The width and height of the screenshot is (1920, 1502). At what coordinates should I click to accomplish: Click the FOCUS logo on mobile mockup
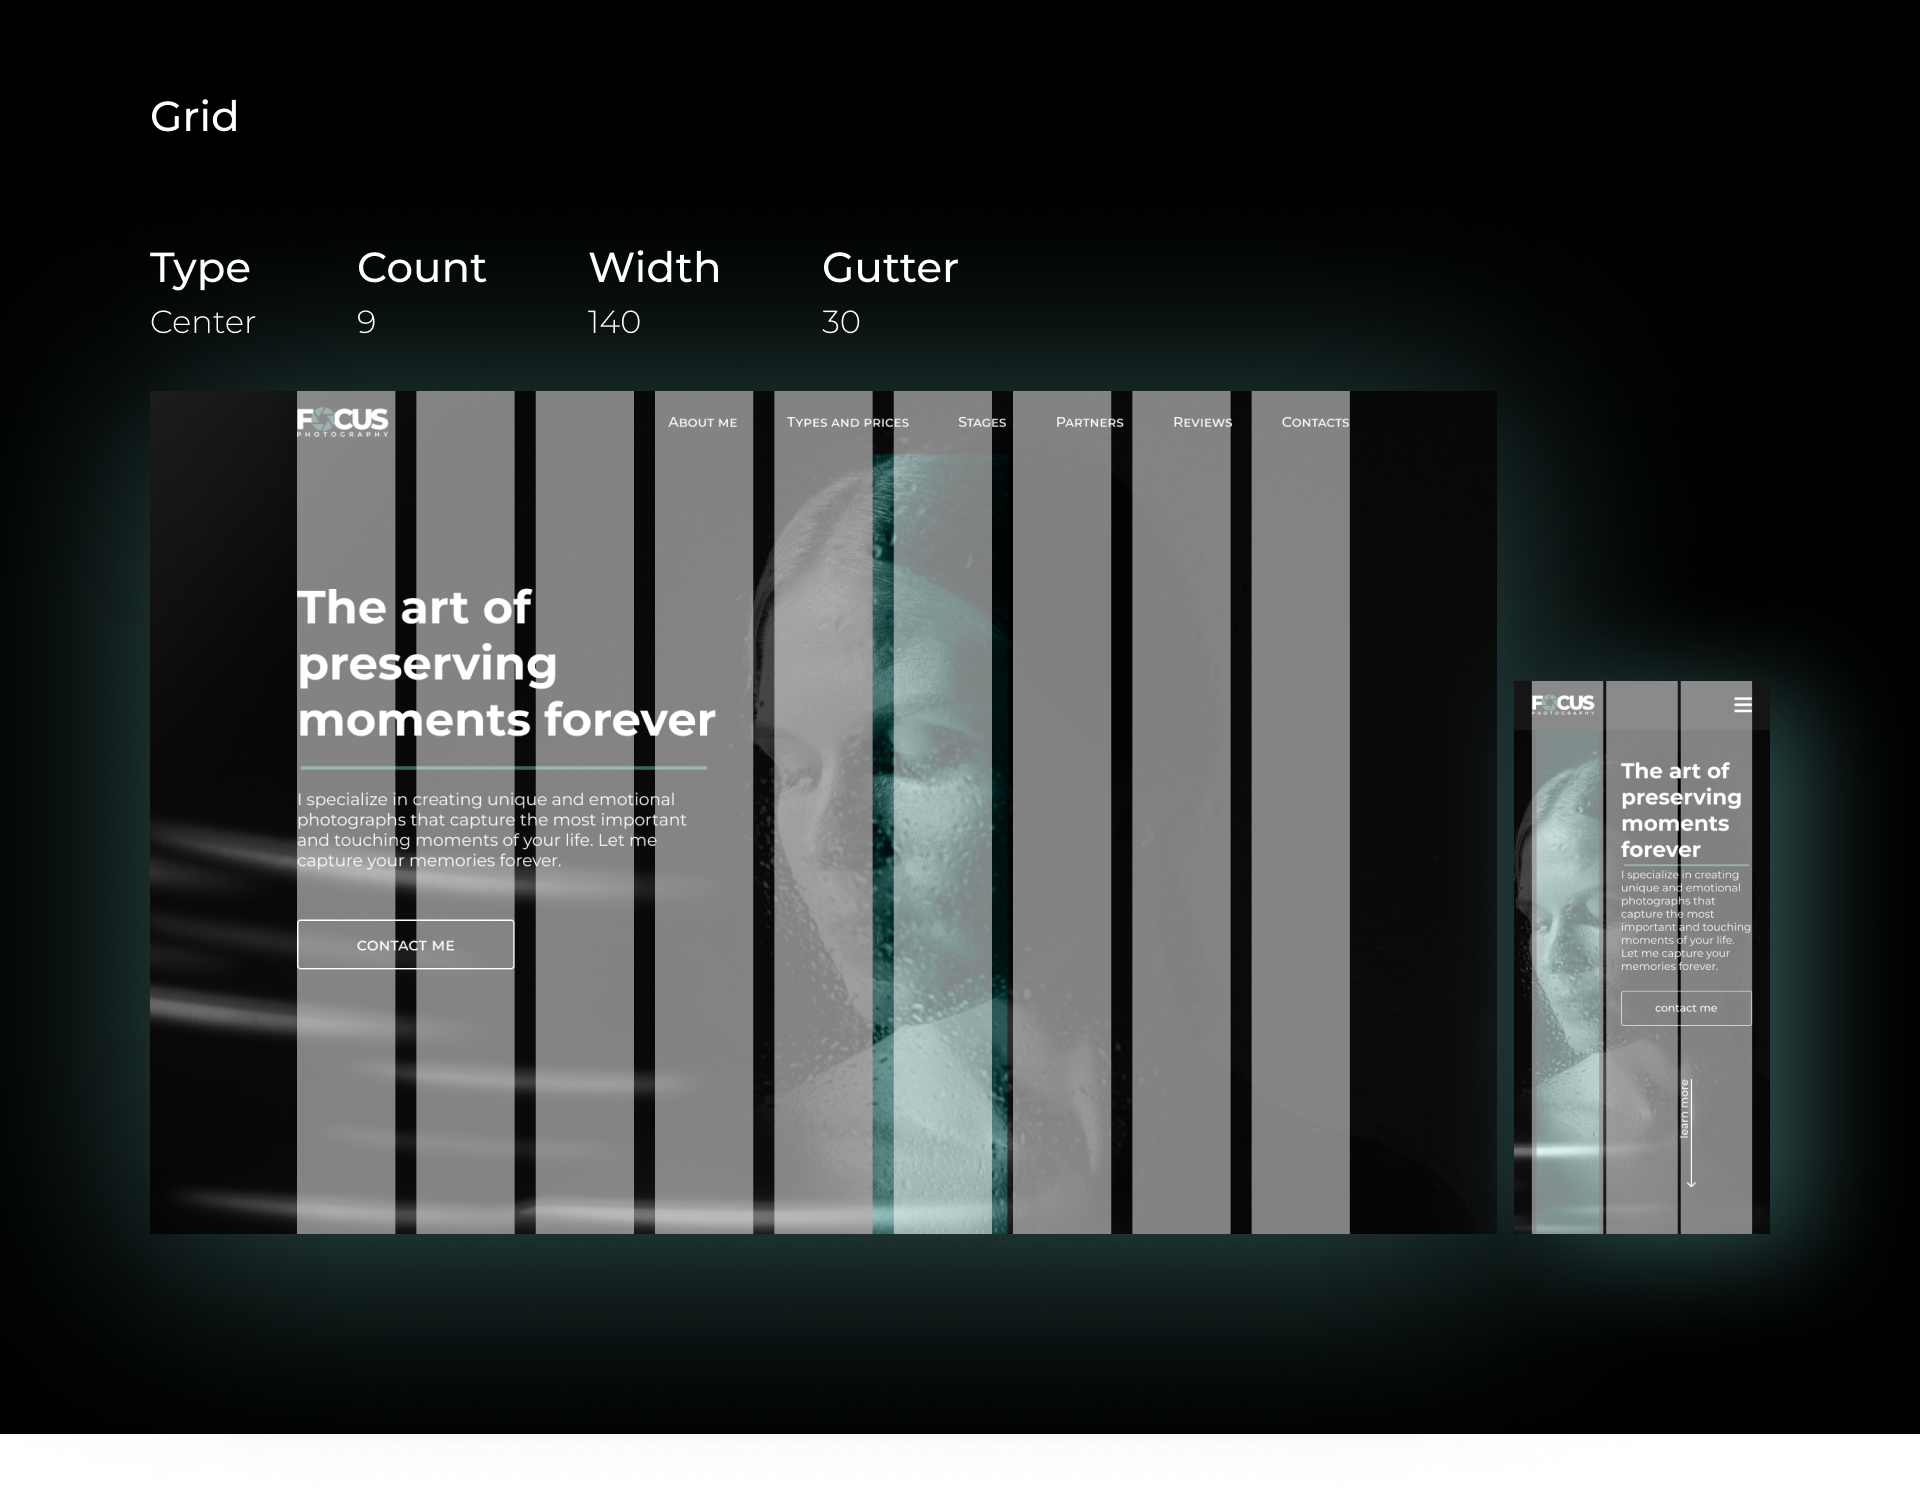pos(1563,705)
